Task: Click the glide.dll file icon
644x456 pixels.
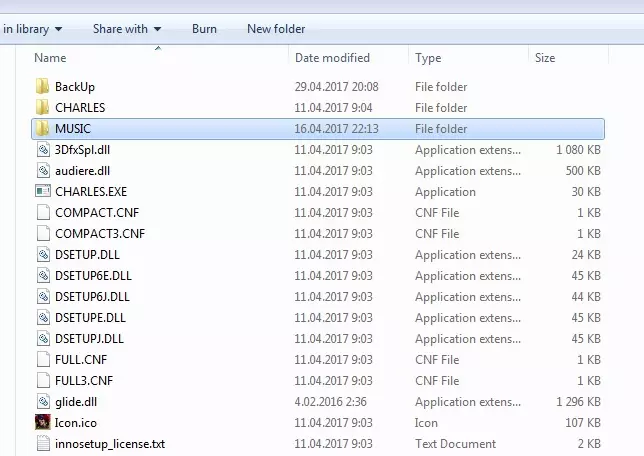Action: [x=42, y=401]
